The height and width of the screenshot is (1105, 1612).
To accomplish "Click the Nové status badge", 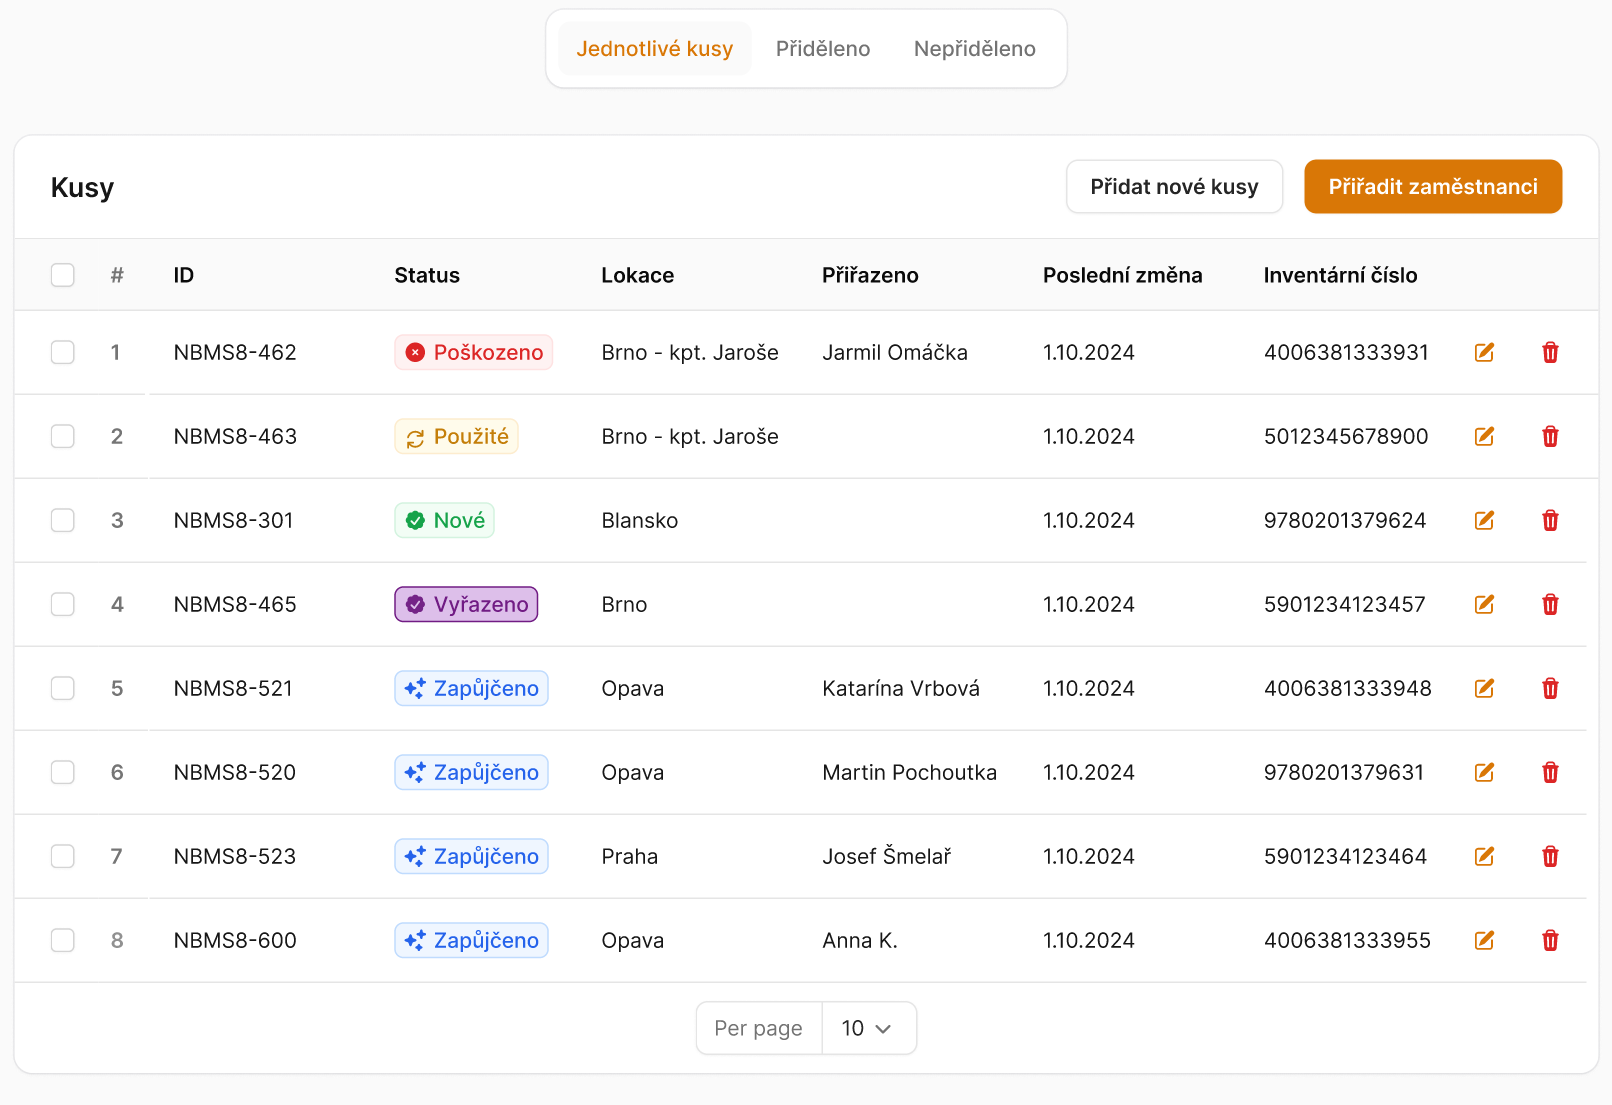I will (444, 520).
